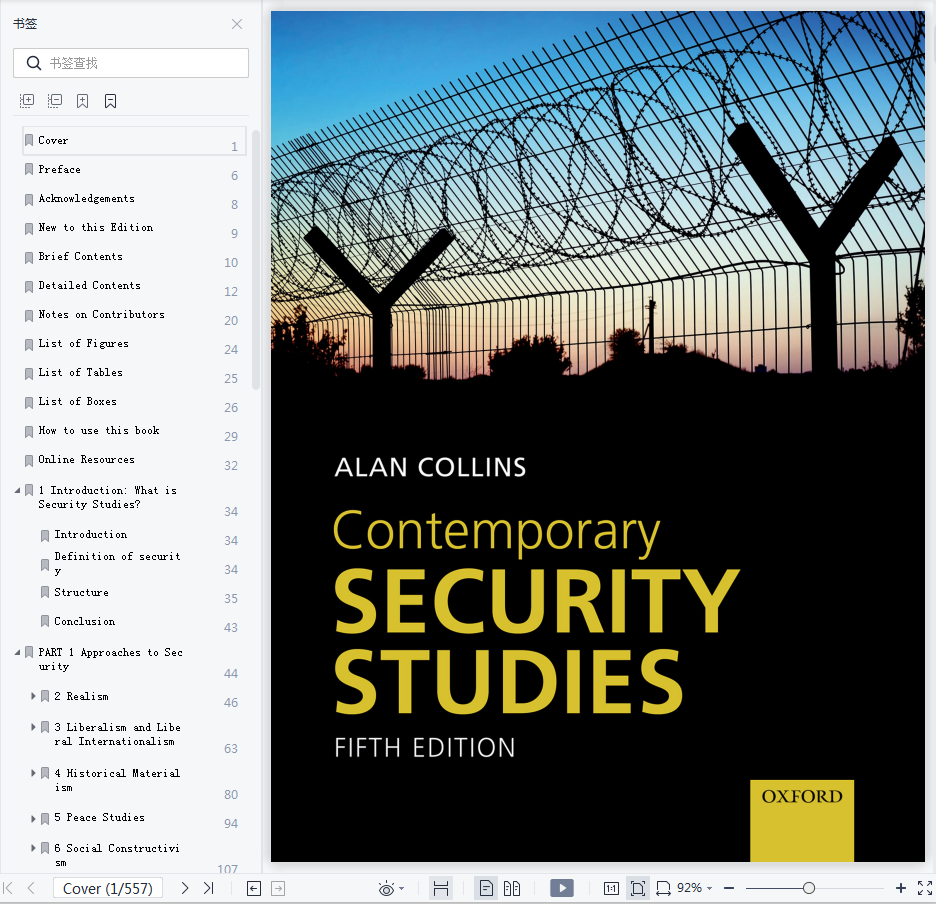Image resolution: width=936 pixels, height=904 pixels.
Task: Zoom out with the minus button
Action: point(729,888)
